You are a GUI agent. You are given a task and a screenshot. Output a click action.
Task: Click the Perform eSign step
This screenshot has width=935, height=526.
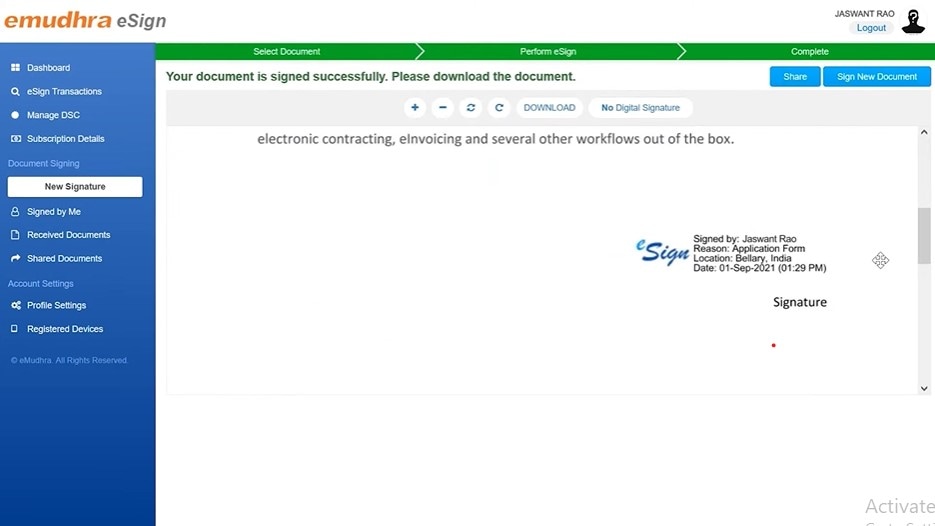tap(548, 51)
